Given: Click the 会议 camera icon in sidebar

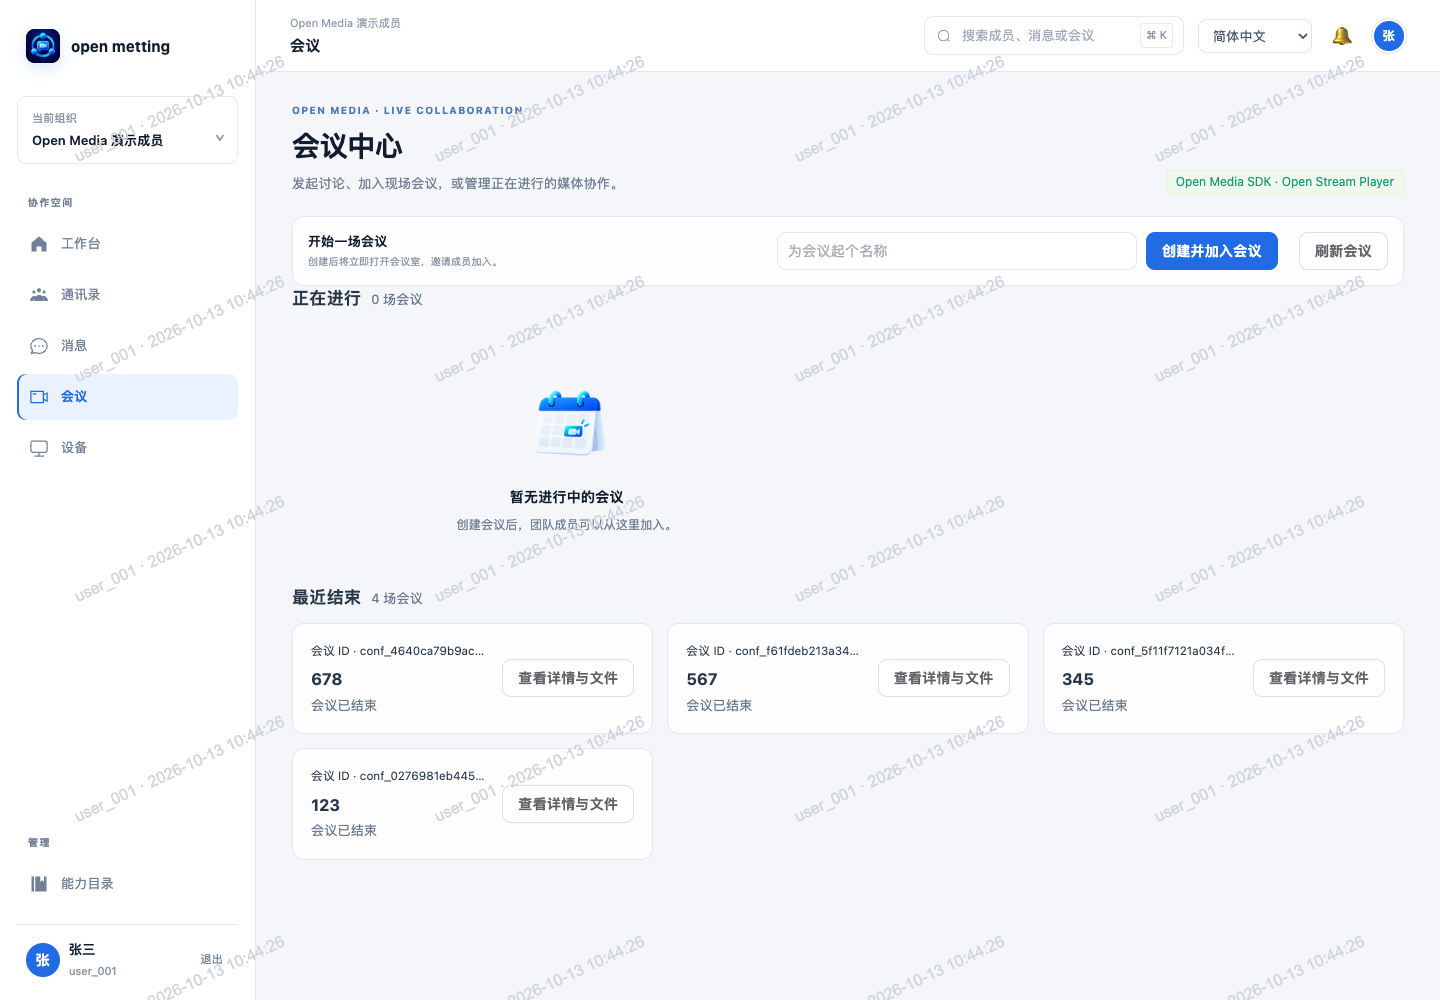Looking at the screenshot, I should [39, 397].
